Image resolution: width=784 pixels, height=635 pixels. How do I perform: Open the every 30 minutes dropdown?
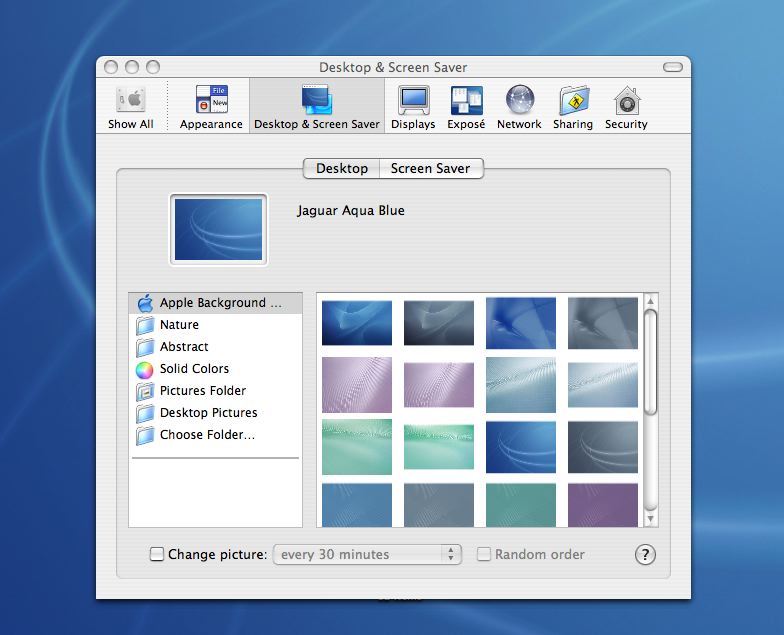(x=367, y=554)
